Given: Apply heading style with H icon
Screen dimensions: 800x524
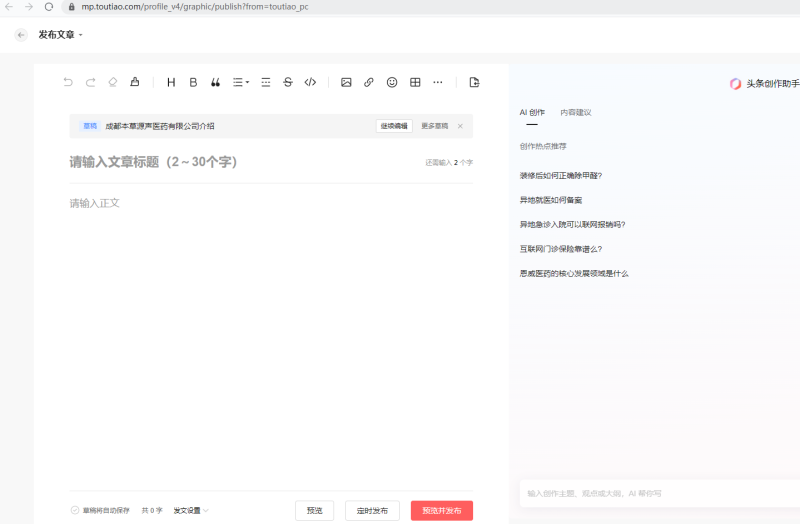Looking at the screenshot, I should coord(171,82).
